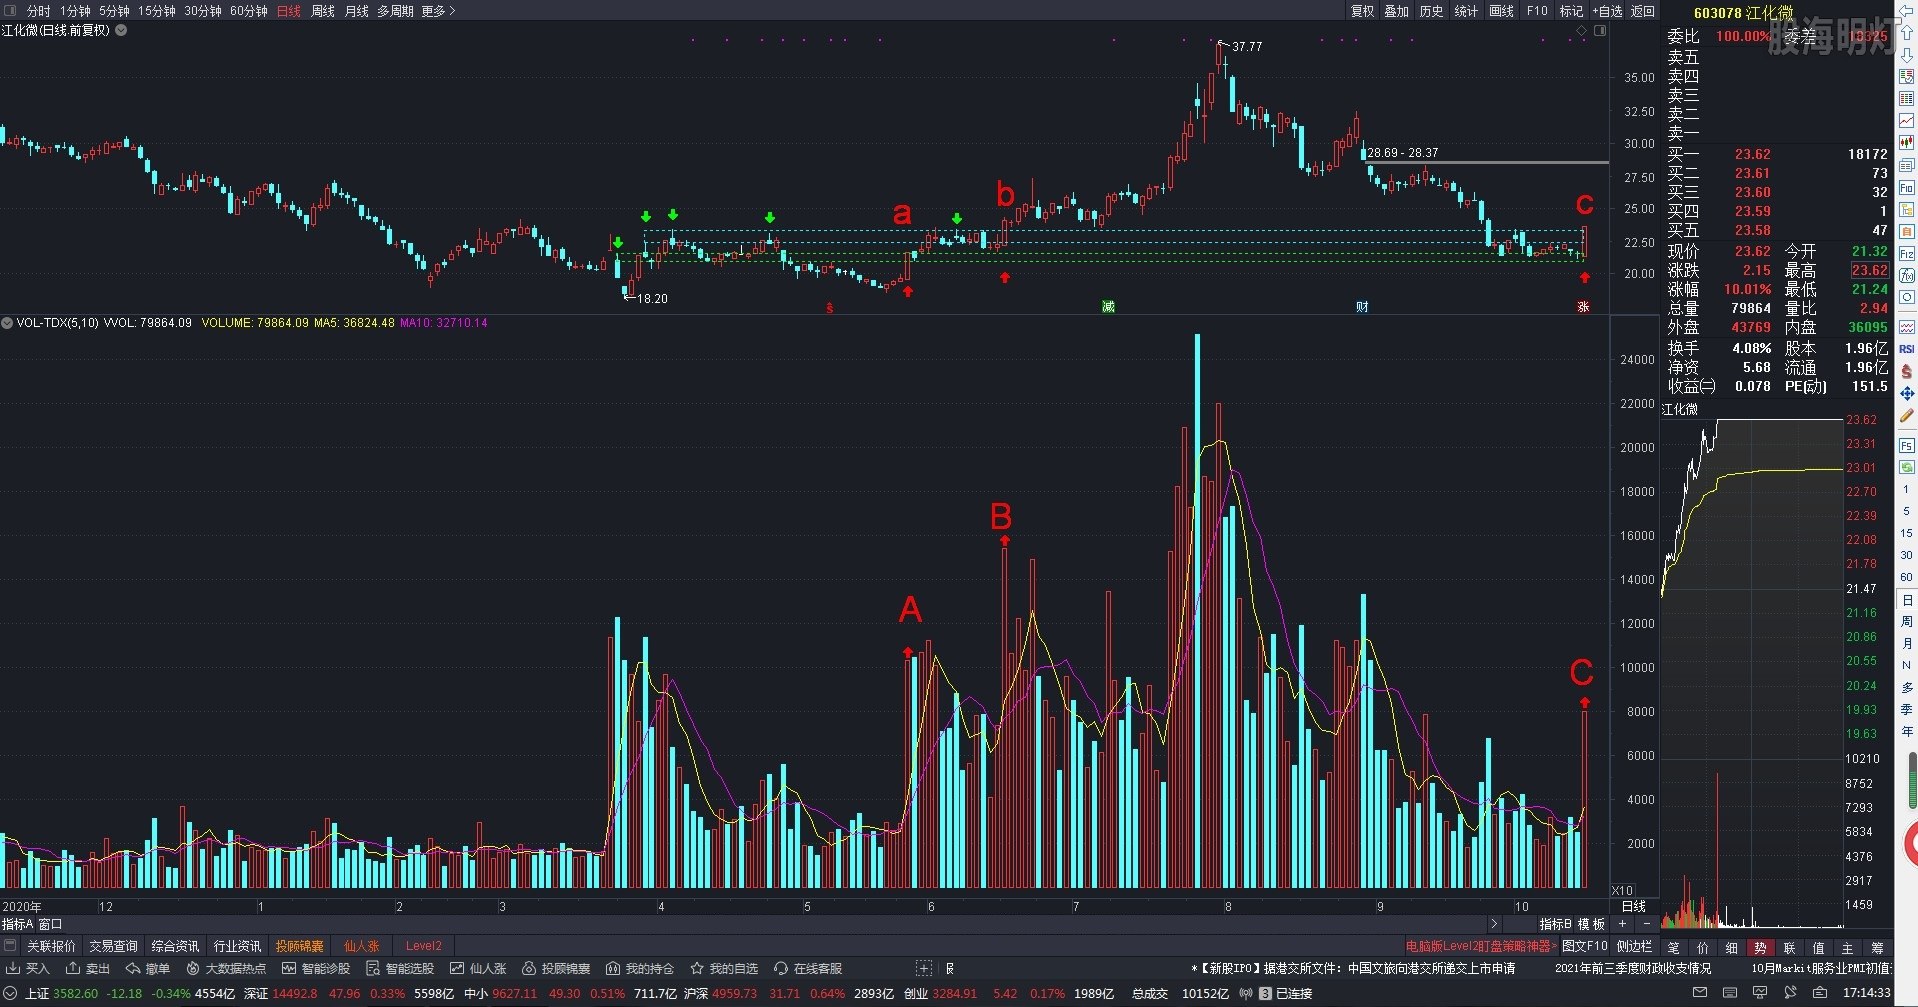The height and width of the screenshot is (1007, 1918).
Task: Open 智能选股 smart stock picker
Action: click(x=400, y=968)
